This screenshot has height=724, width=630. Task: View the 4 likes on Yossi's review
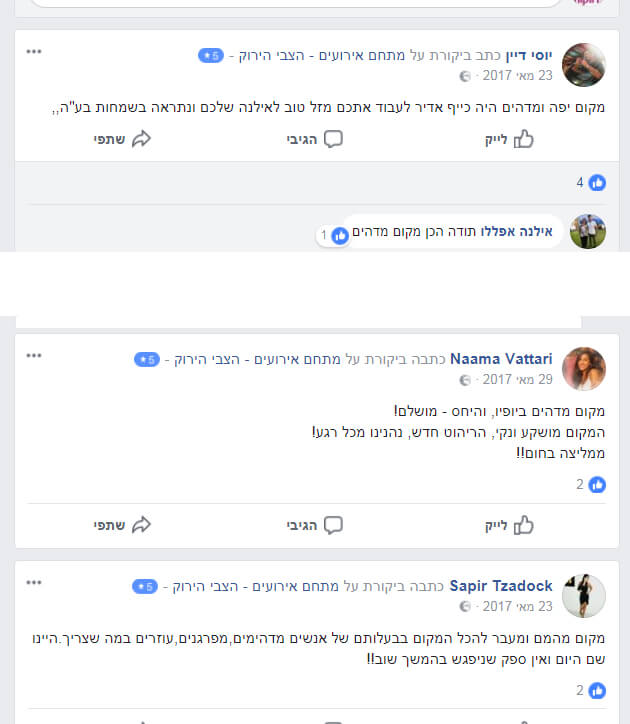(591, 182)
